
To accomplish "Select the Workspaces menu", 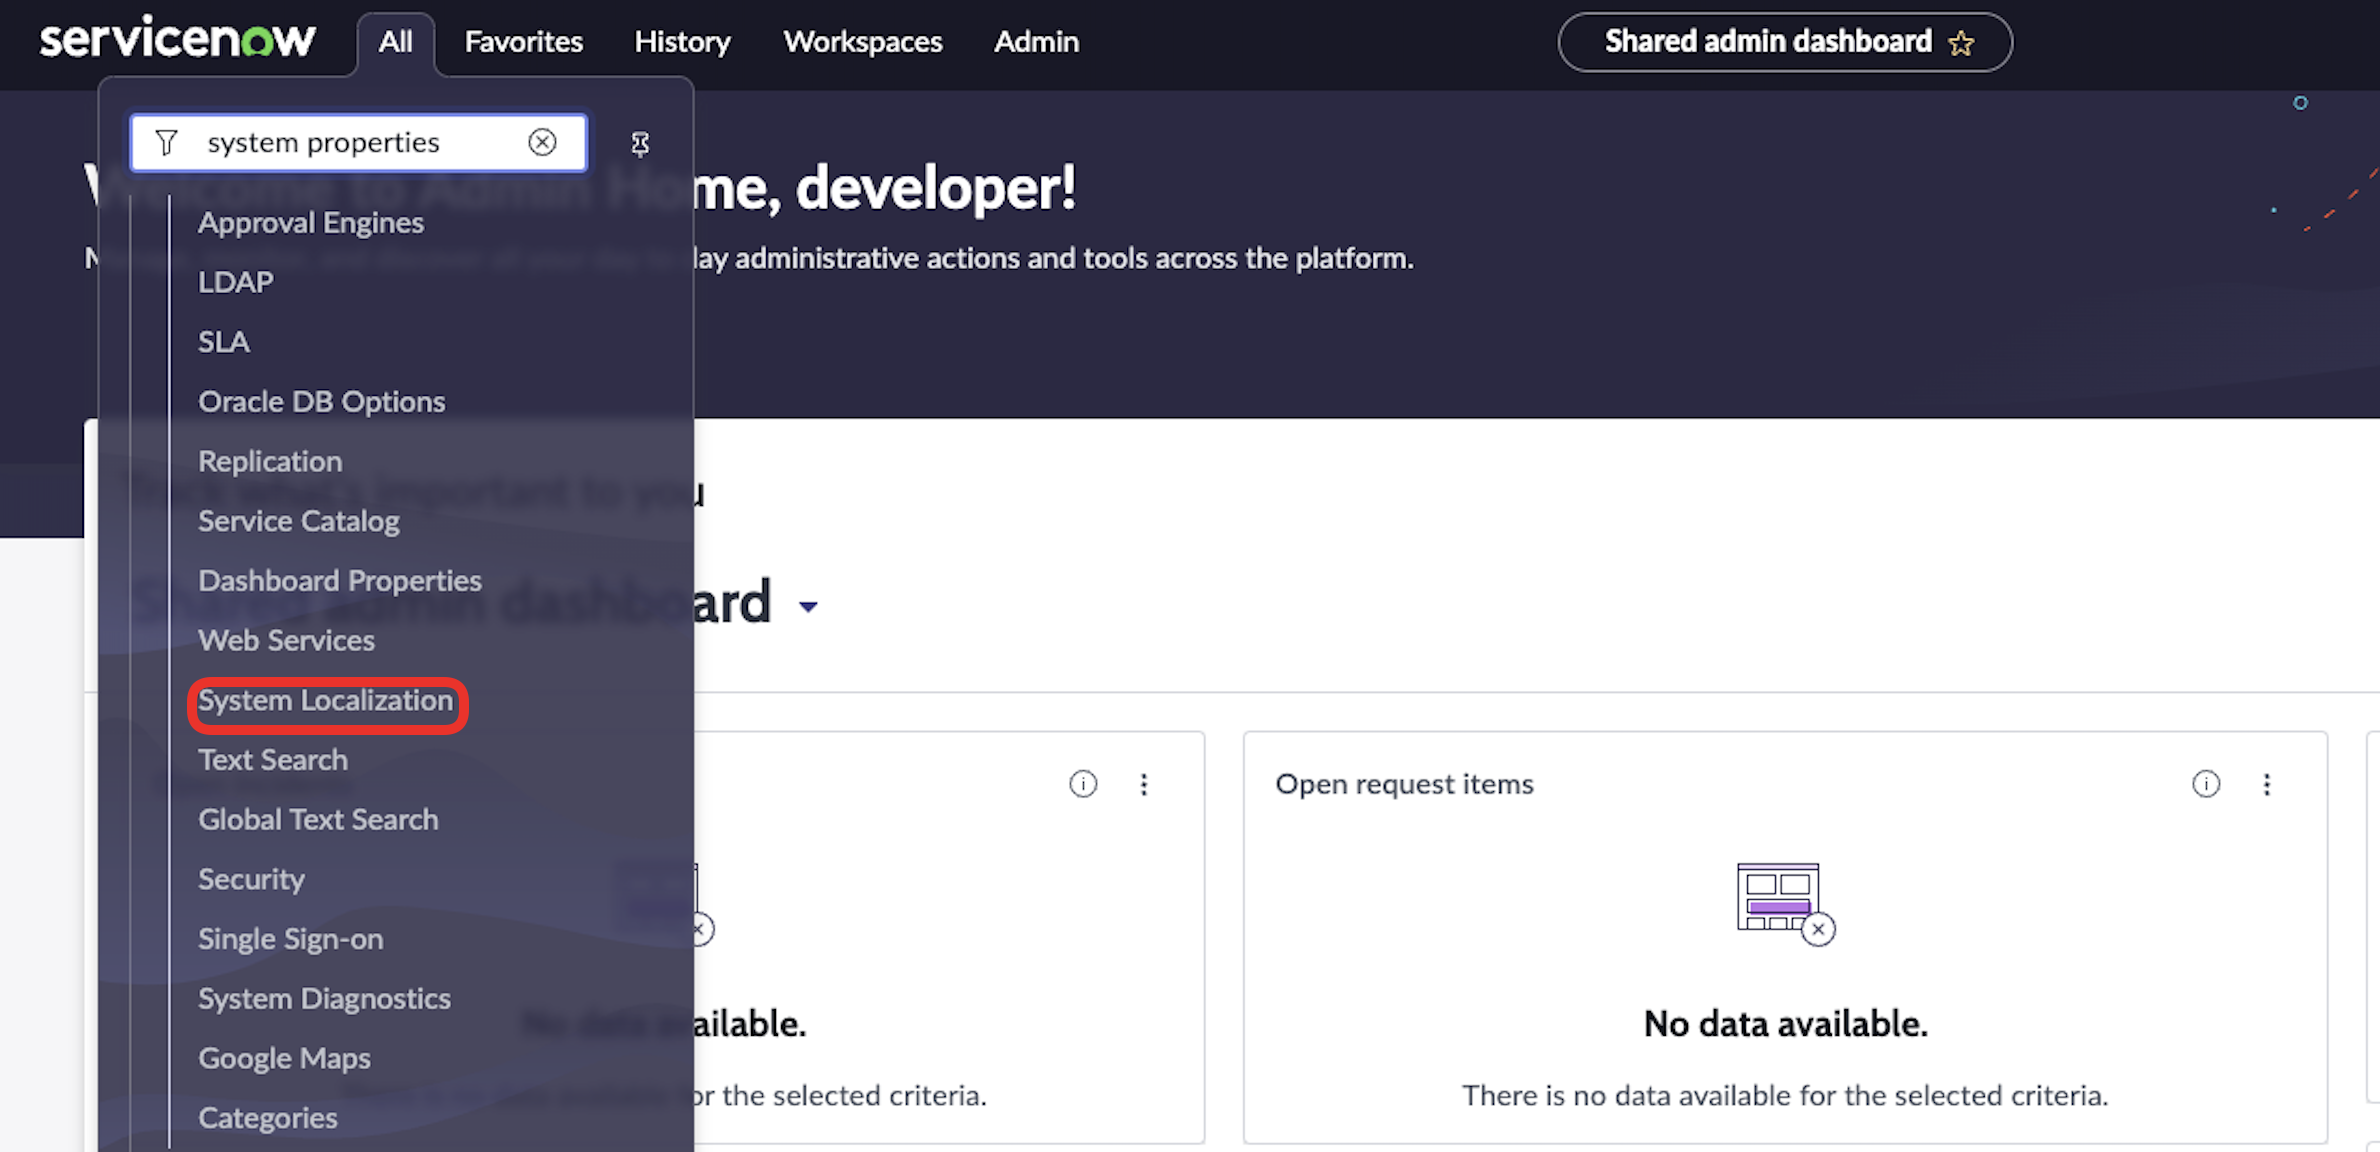I will (x=862, y=42).
